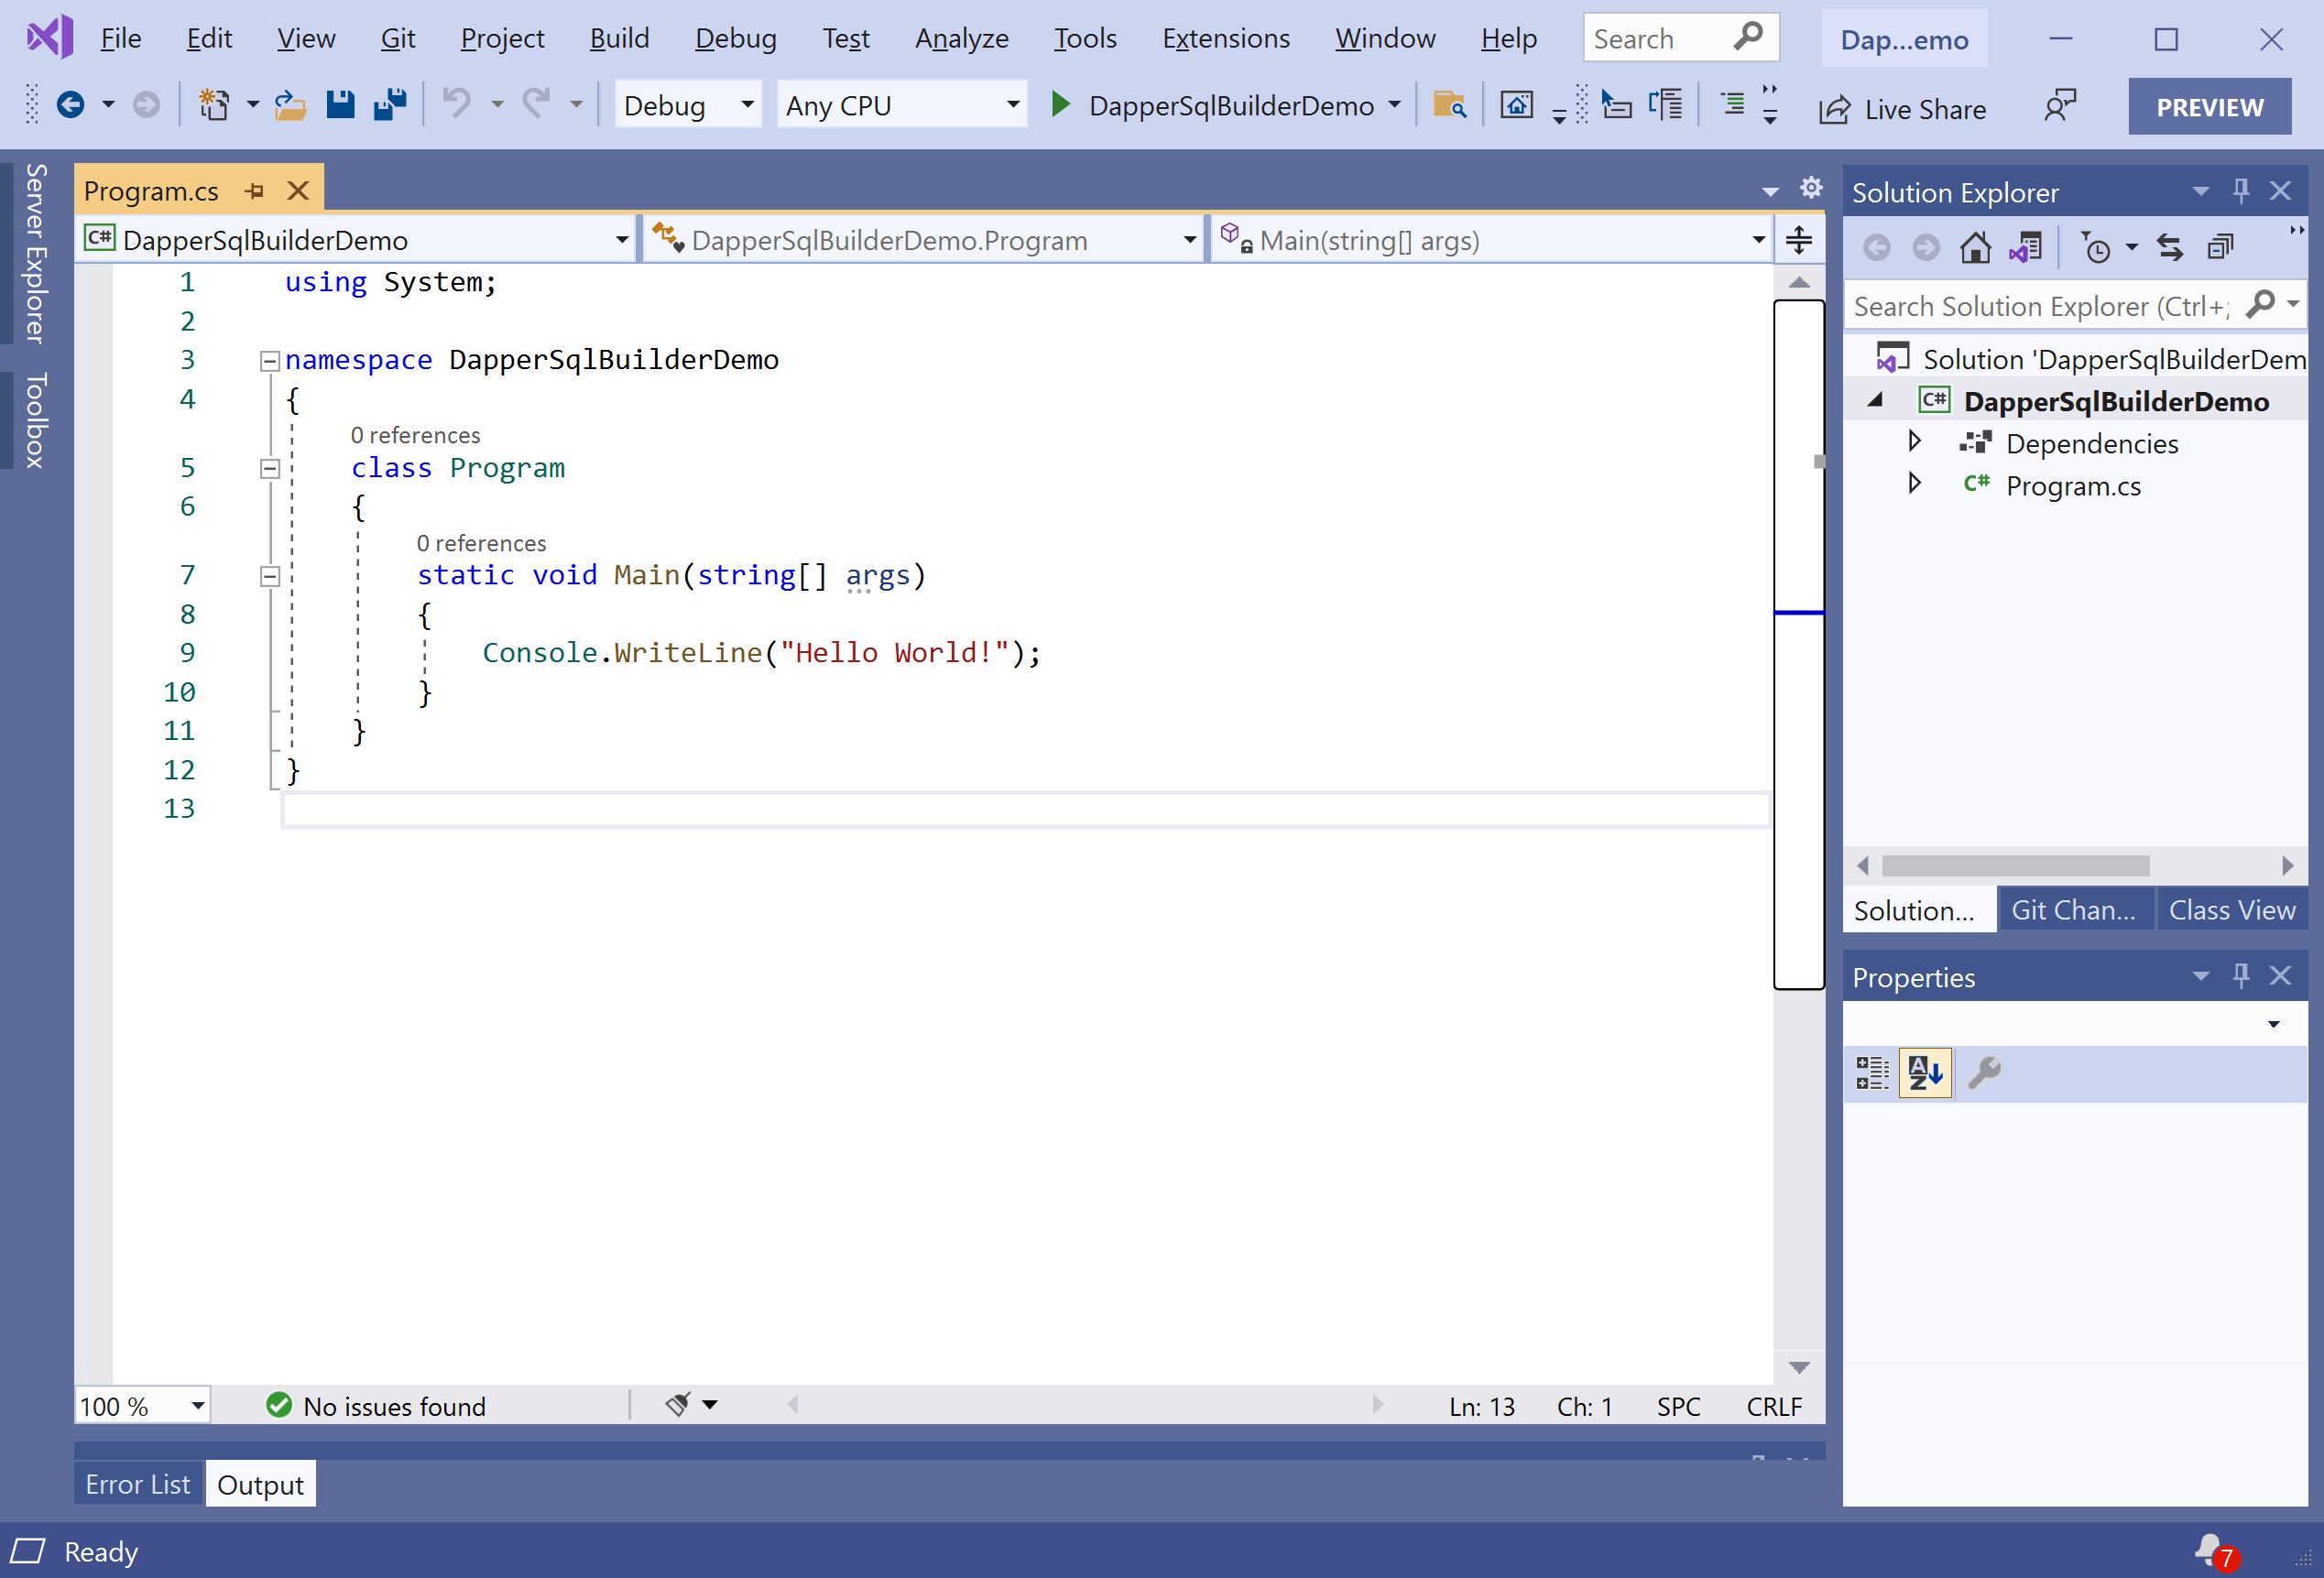The height and width of the screenshot is (1578, 2324).
Task: Open the Git menu
Action: (x=397, y=38)
